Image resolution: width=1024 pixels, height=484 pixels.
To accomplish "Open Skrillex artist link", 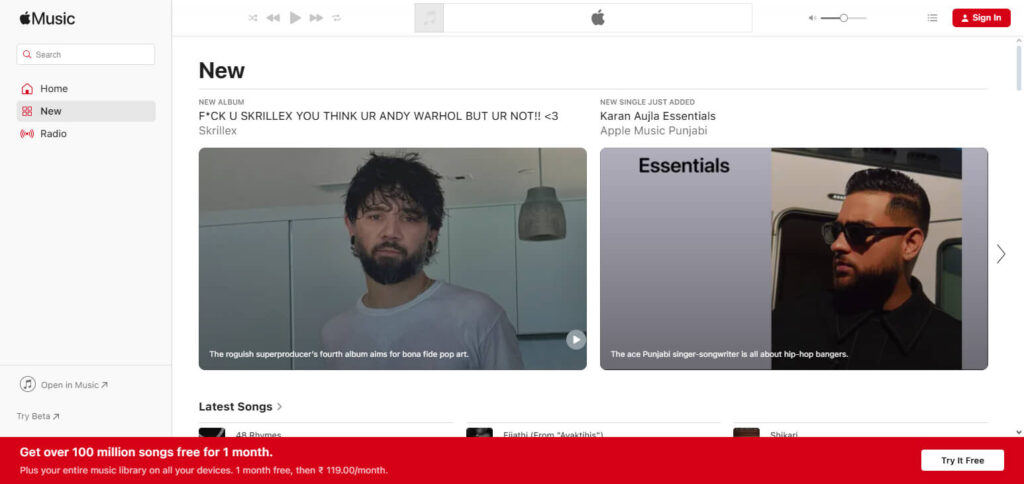I will [217, 131].
